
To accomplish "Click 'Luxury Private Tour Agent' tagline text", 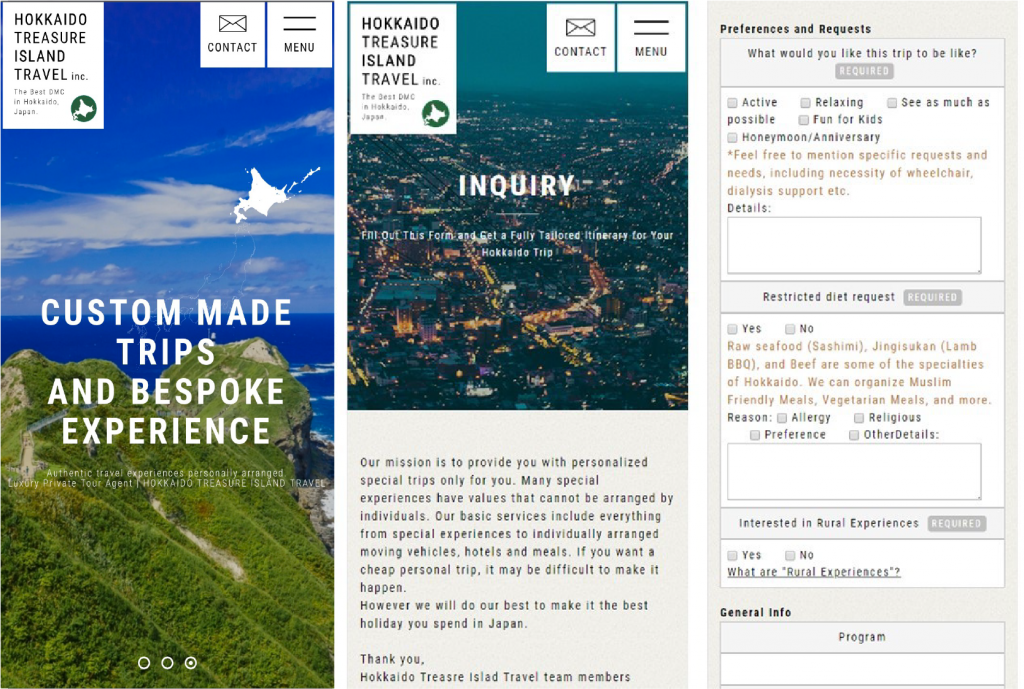I will pos(167,483).
